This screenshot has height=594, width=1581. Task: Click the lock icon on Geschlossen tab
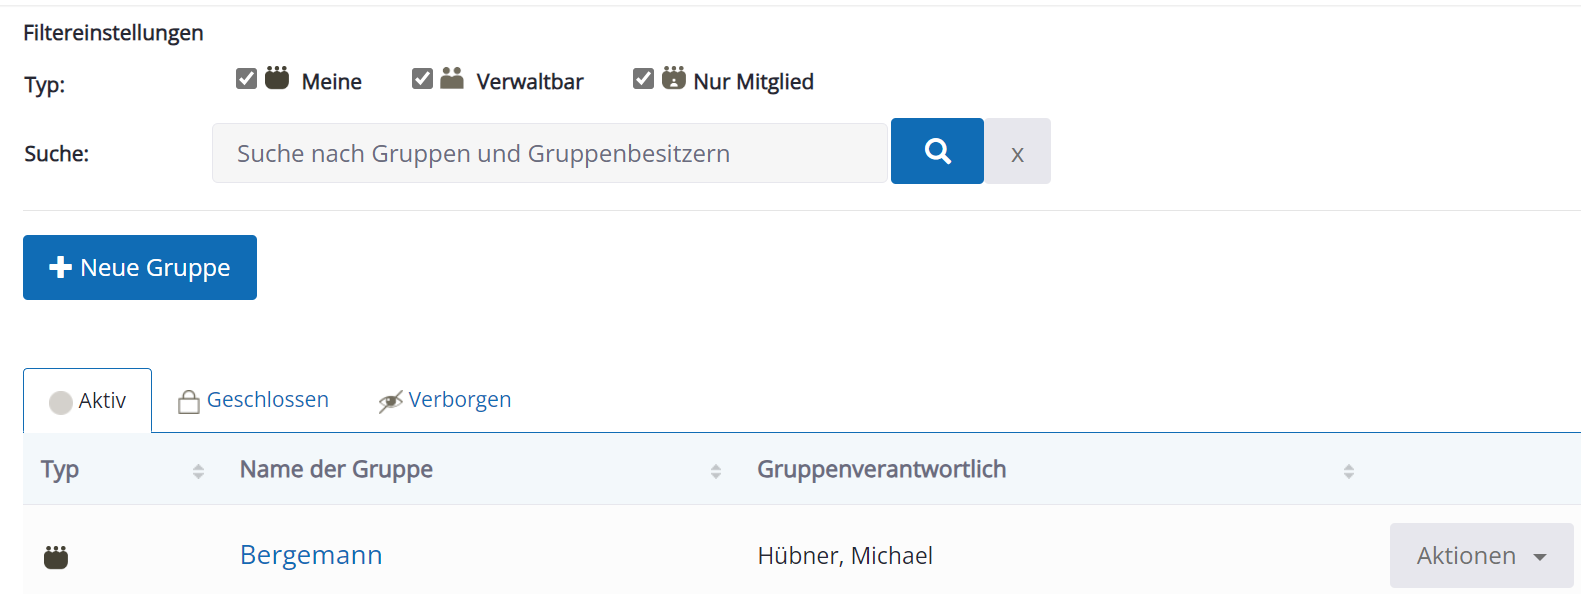pyautogui.click(x=189, y=401)
